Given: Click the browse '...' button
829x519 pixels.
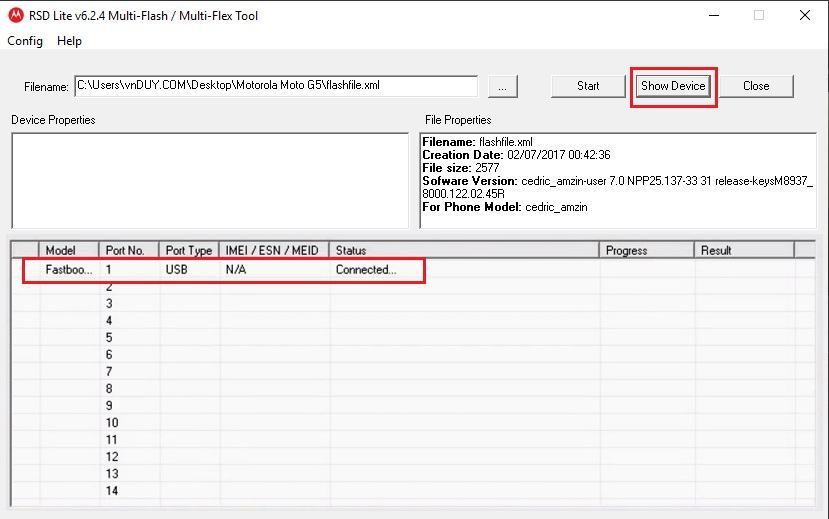Looking at the screenshot, I should 503,87.
